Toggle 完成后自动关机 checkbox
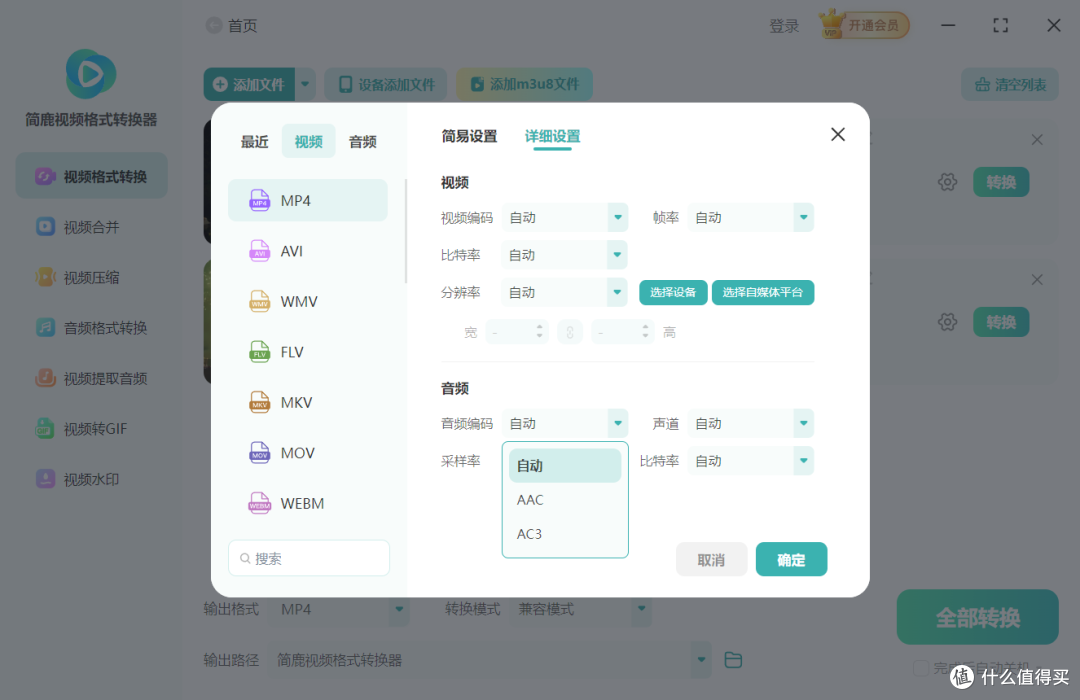Screen dimensions: 1080x700 [x=921, y=668]
